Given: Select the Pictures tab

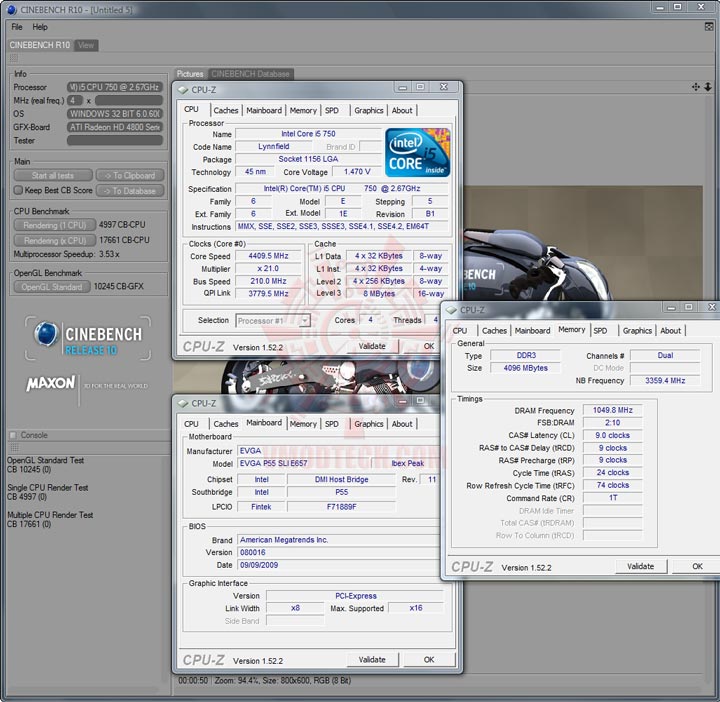Looking at the screenshot, I should [x=190, y=74].
